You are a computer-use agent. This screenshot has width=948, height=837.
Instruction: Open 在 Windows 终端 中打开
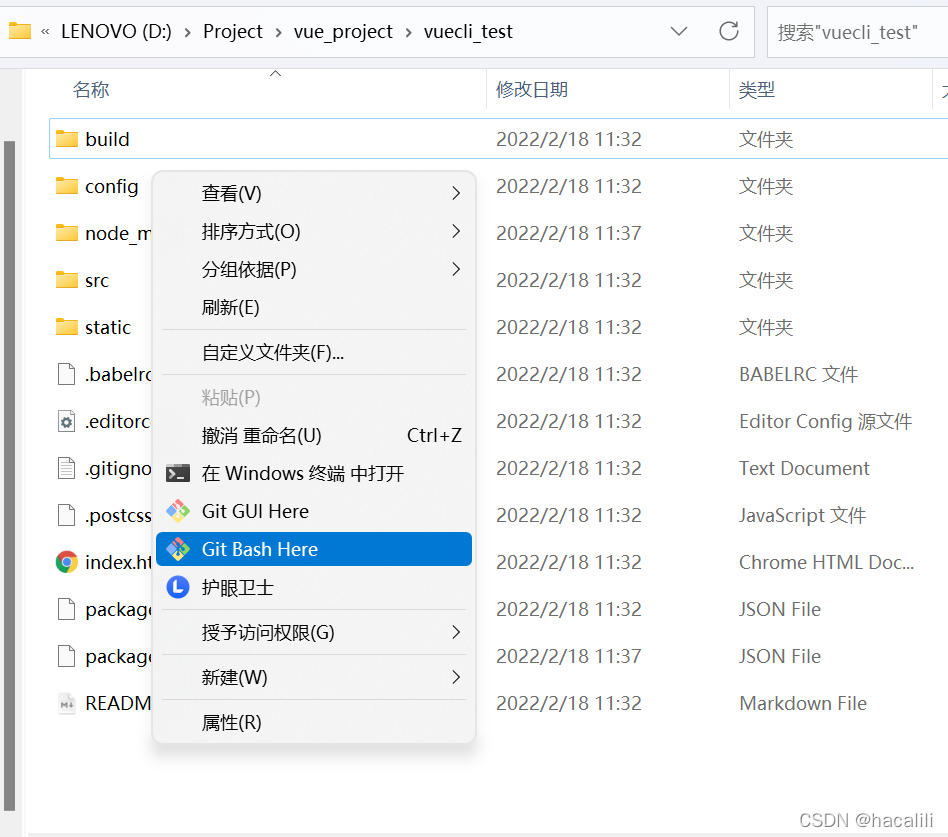tap(314, 474)
